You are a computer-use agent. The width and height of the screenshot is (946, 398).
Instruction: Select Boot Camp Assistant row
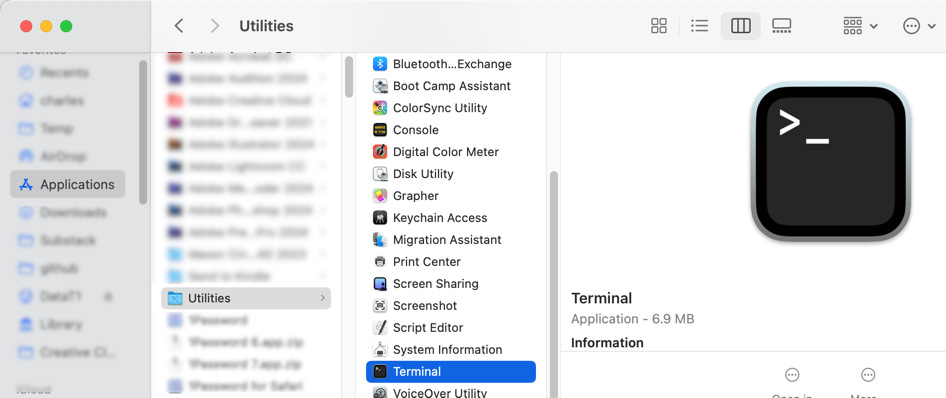(x=451, y=86)
